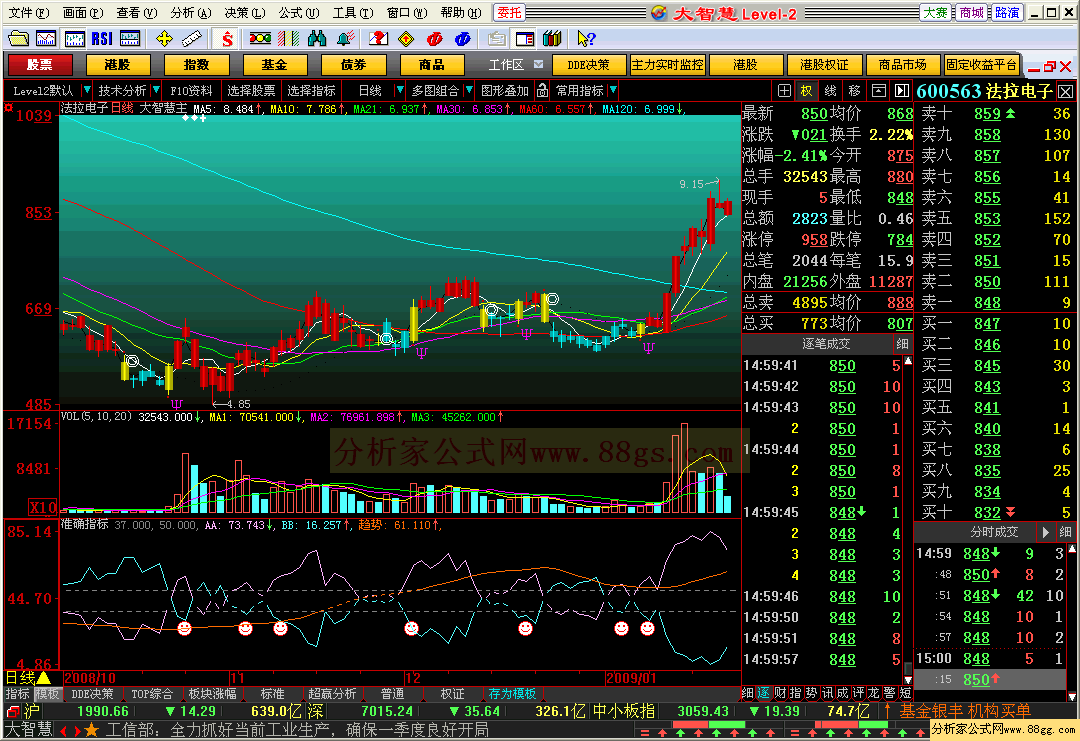This screenshot has height=741, width=1080.
Task: Click the 主力实时监控 button
Action: coord(667,65)
